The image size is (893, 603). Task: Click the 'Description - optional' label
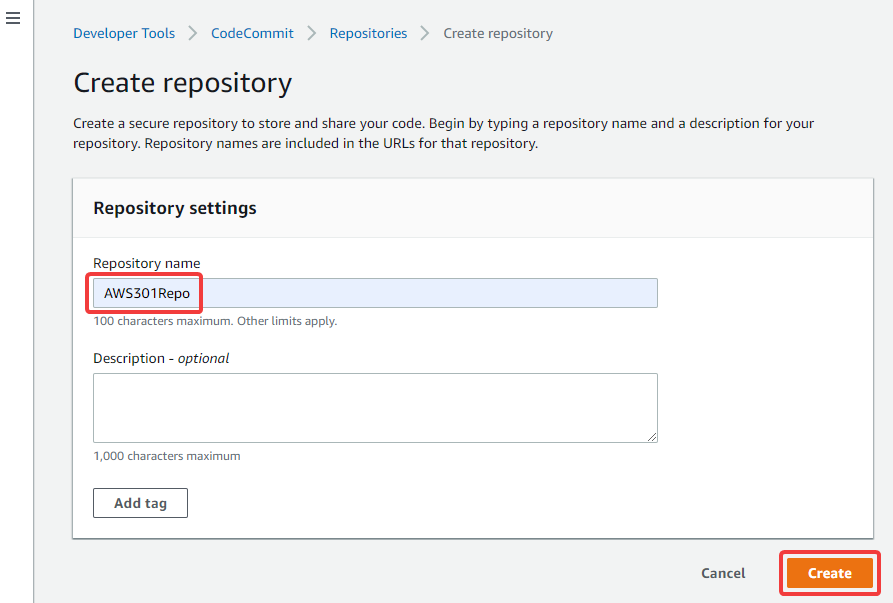coord(161,358)
